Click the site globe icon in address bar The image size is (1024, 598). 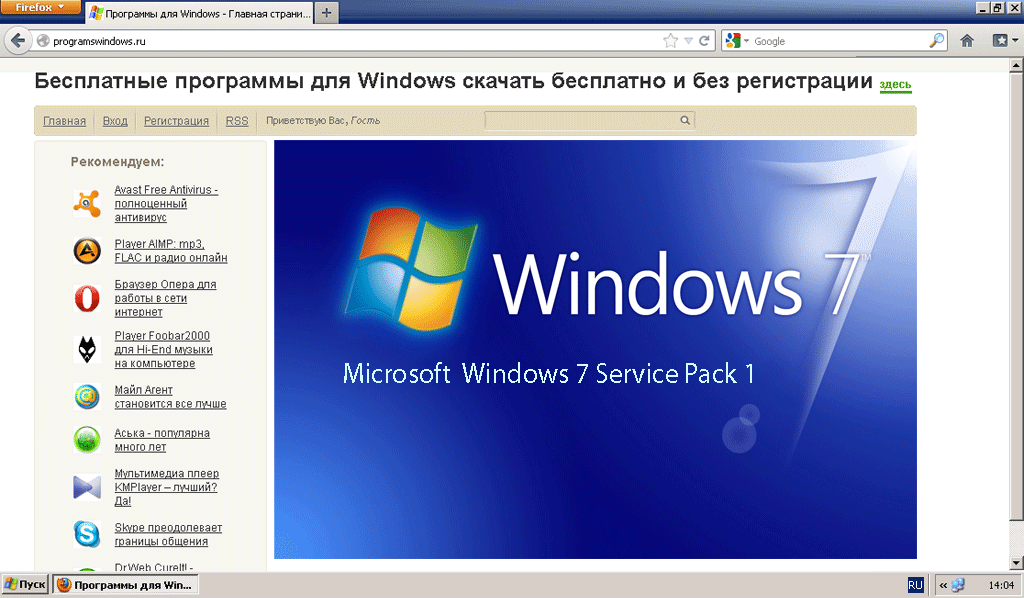43,41
